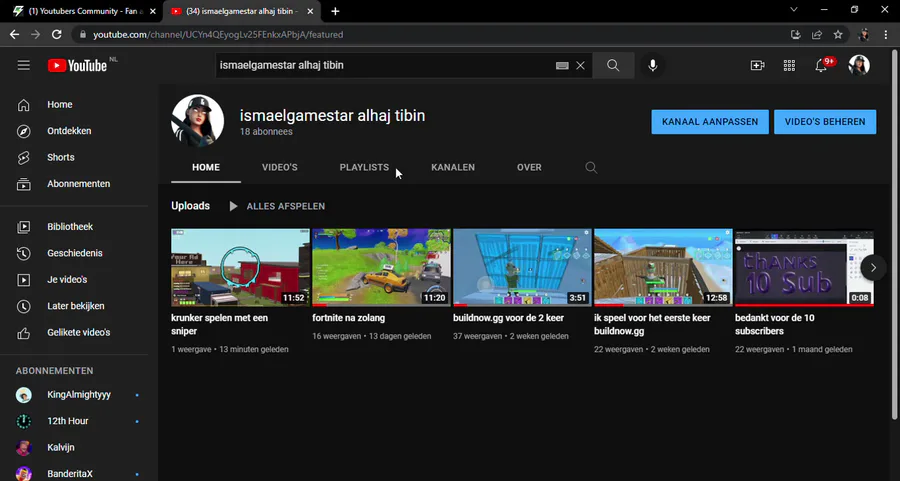The width and height of the screenshot is (900, 481).
Task: Clear the search box with the X icon
Action: pyautogui.click(x=580, y=65)
